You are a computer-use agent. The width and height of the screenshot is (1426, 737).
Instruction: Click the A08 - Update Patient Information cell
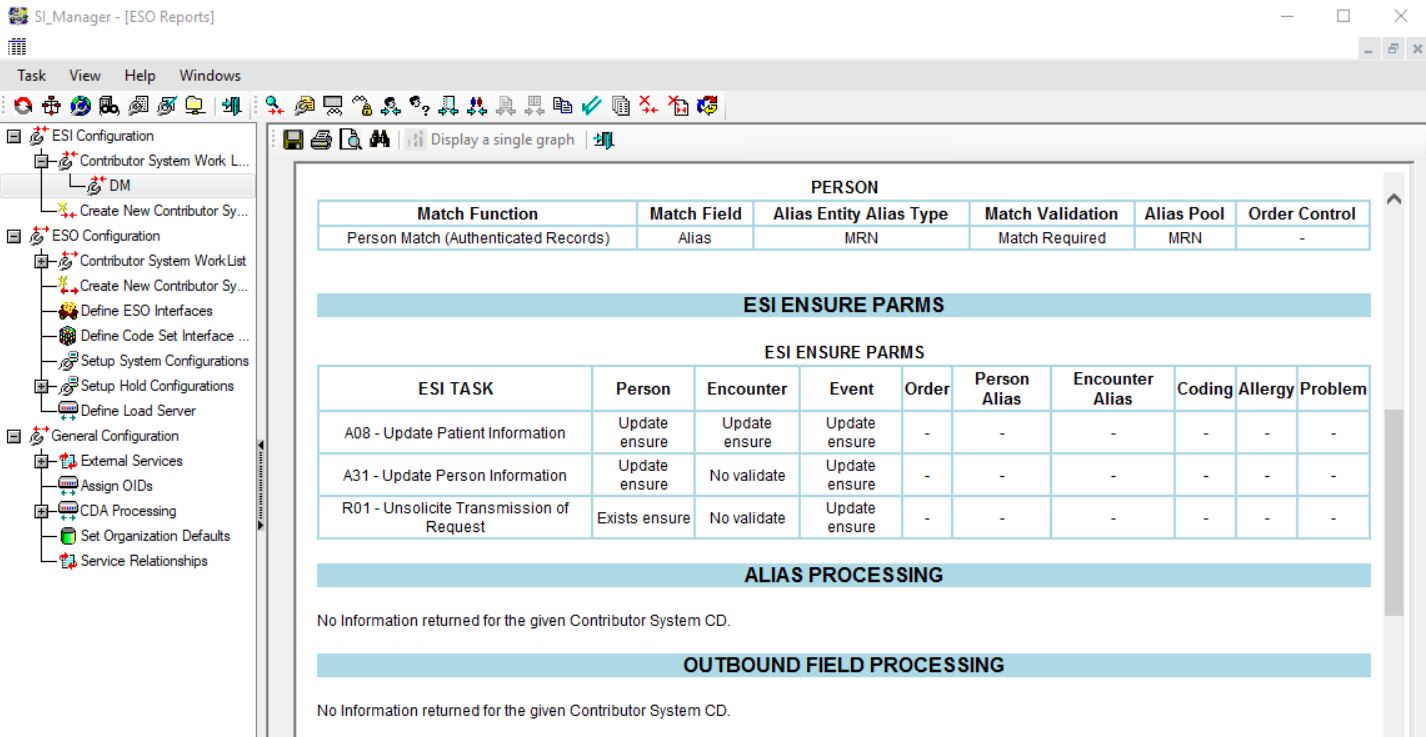(455, 433)
